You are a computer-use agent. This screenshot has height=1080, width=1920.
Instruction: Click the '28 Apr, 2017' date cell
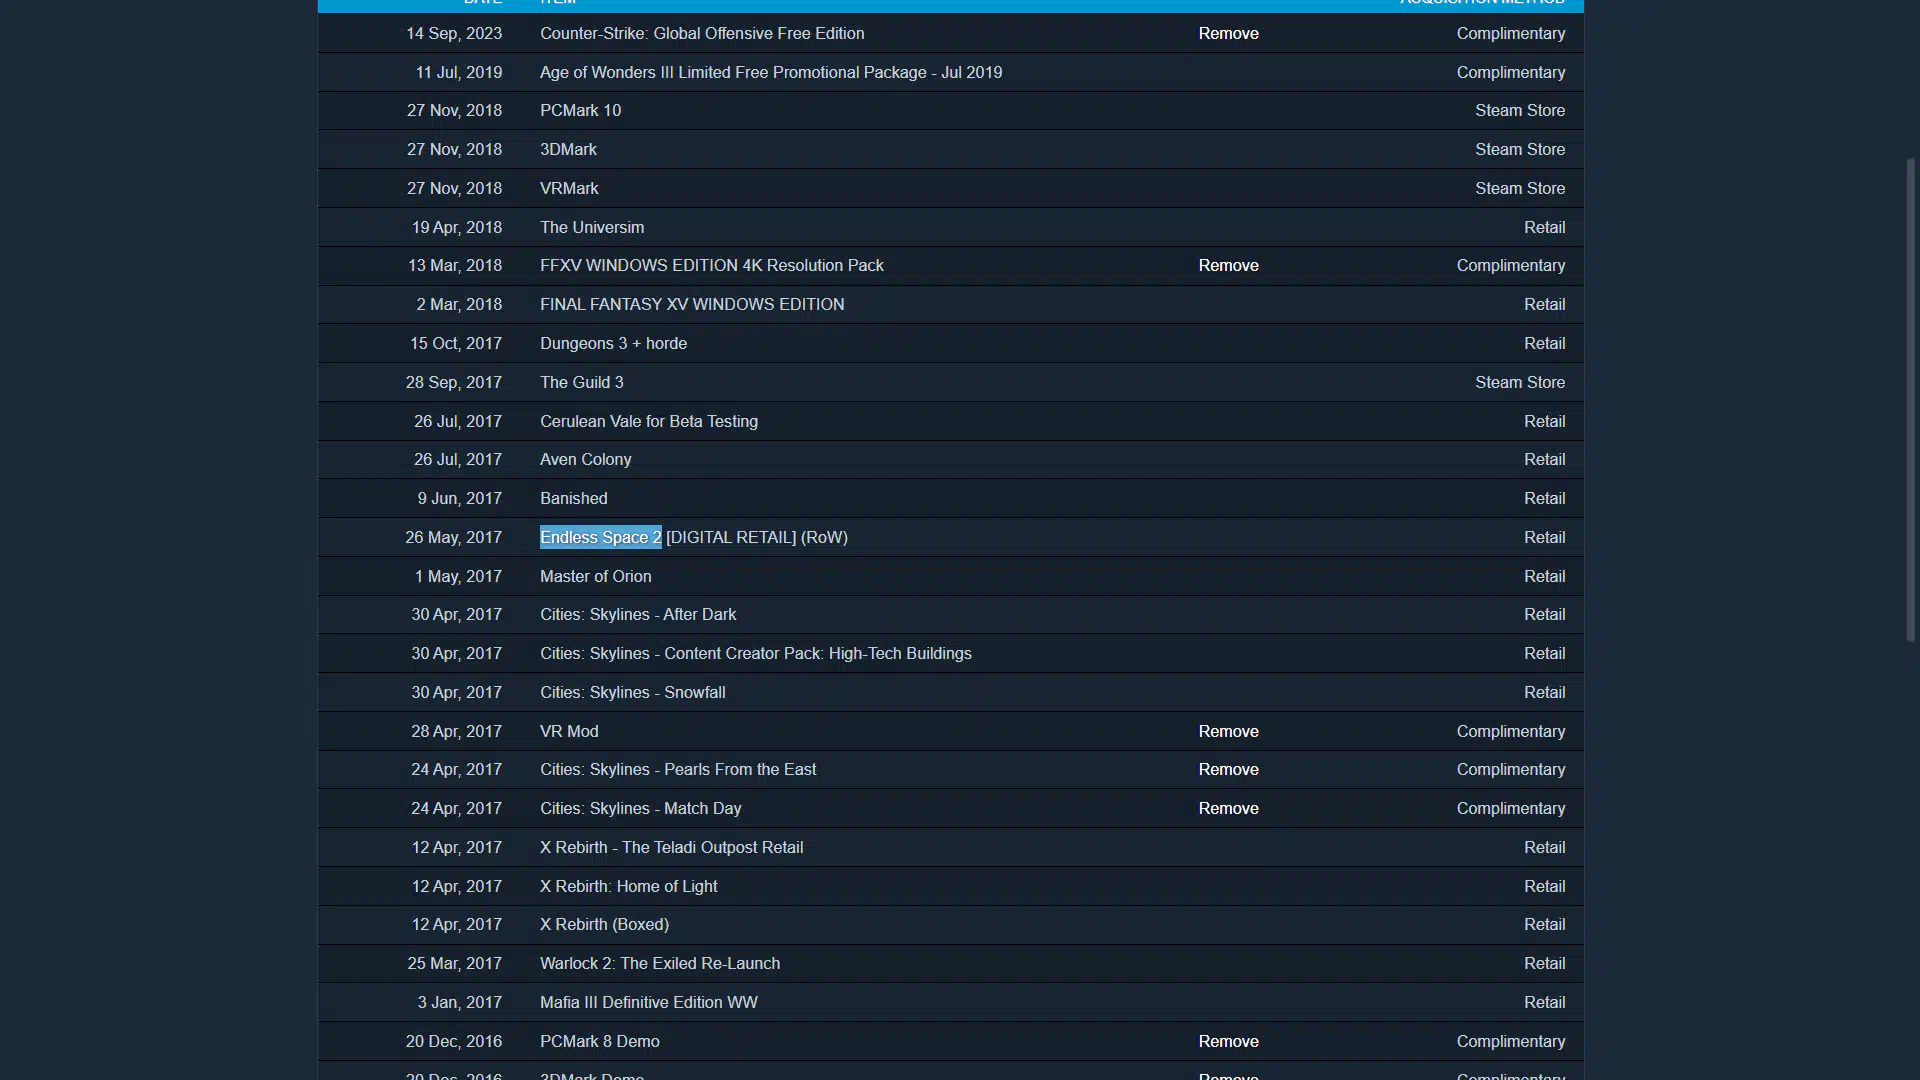[456, 731]
